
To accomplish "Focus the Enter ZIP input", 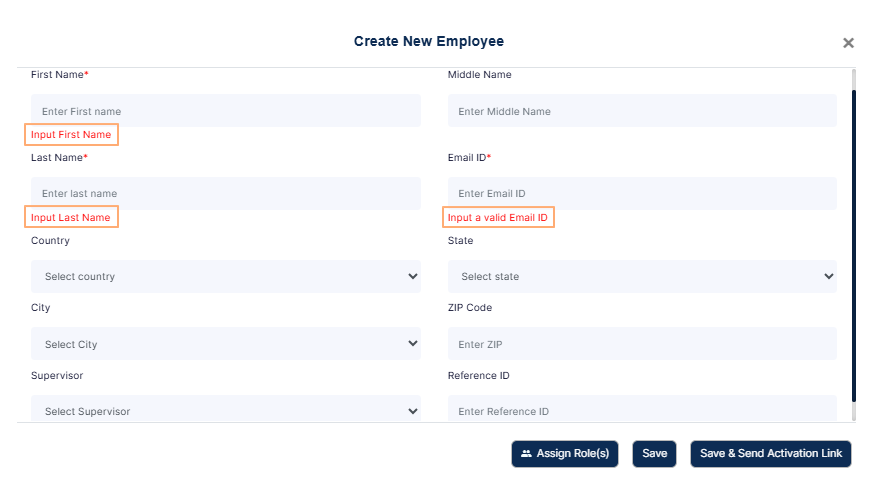I will coord(641,344).
